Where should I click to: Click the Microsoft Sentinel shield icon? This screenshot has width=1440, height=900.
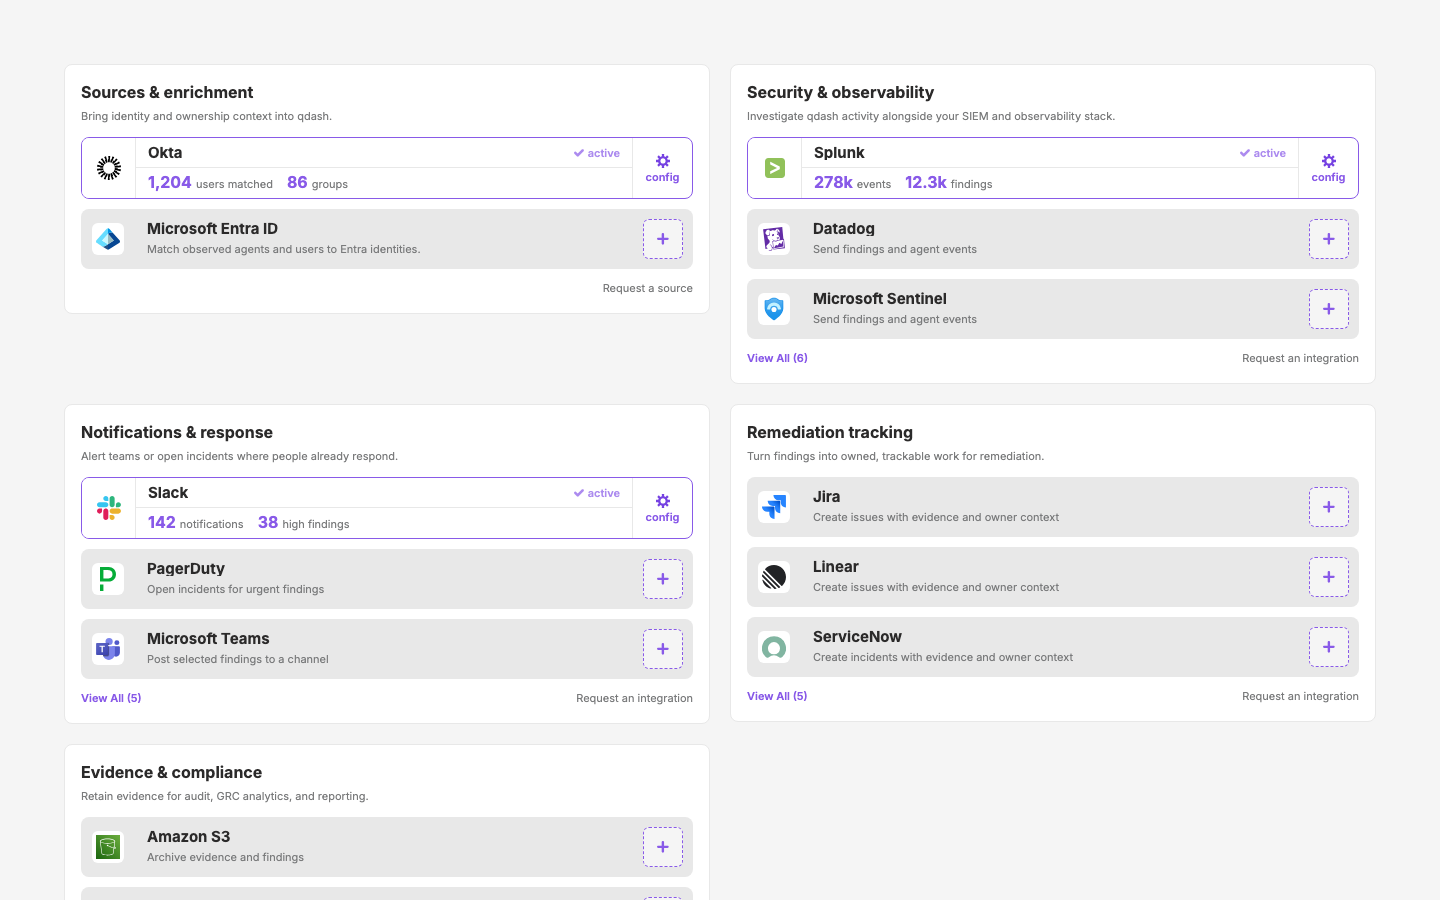coord(774,309)
